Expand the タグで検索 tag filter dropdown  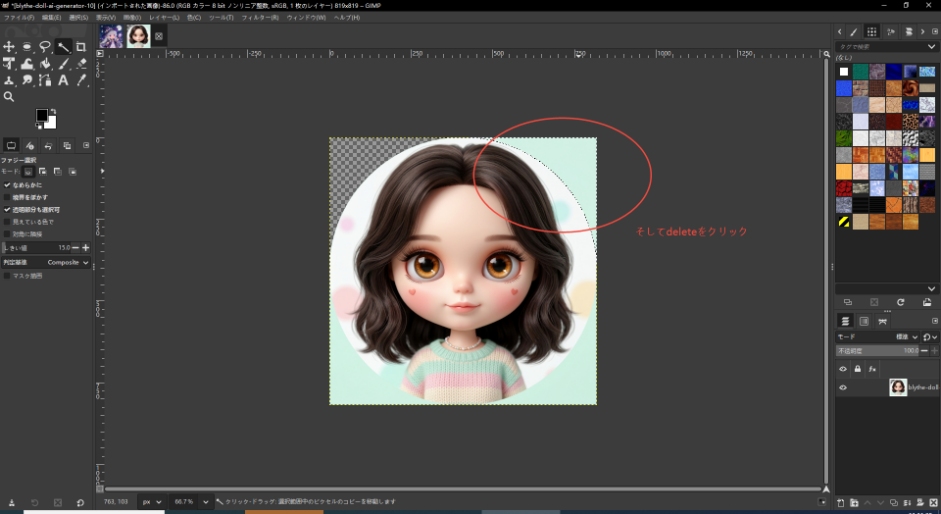(x=932, y=47)
